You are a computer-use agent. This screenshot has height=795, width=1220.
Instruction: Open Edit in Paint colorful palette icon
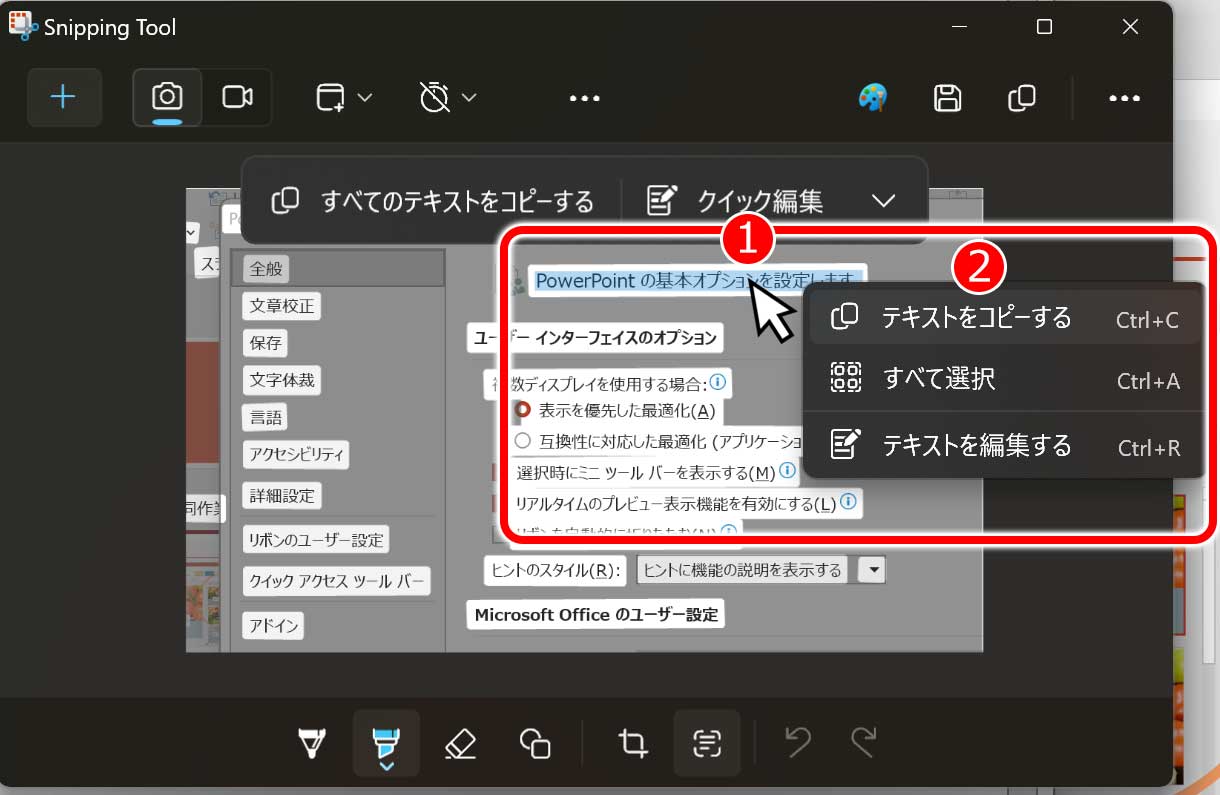point(872,97)
